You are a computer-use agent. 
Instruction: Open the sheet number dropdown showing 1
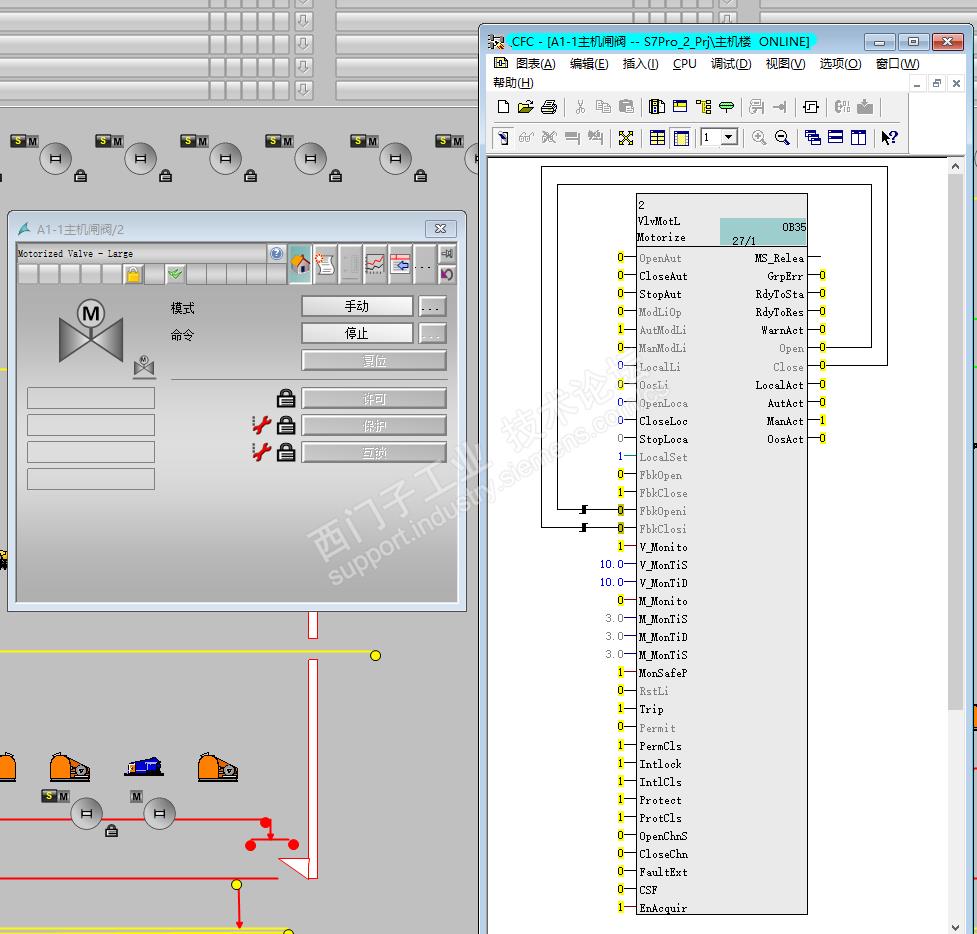pos(729,138)
